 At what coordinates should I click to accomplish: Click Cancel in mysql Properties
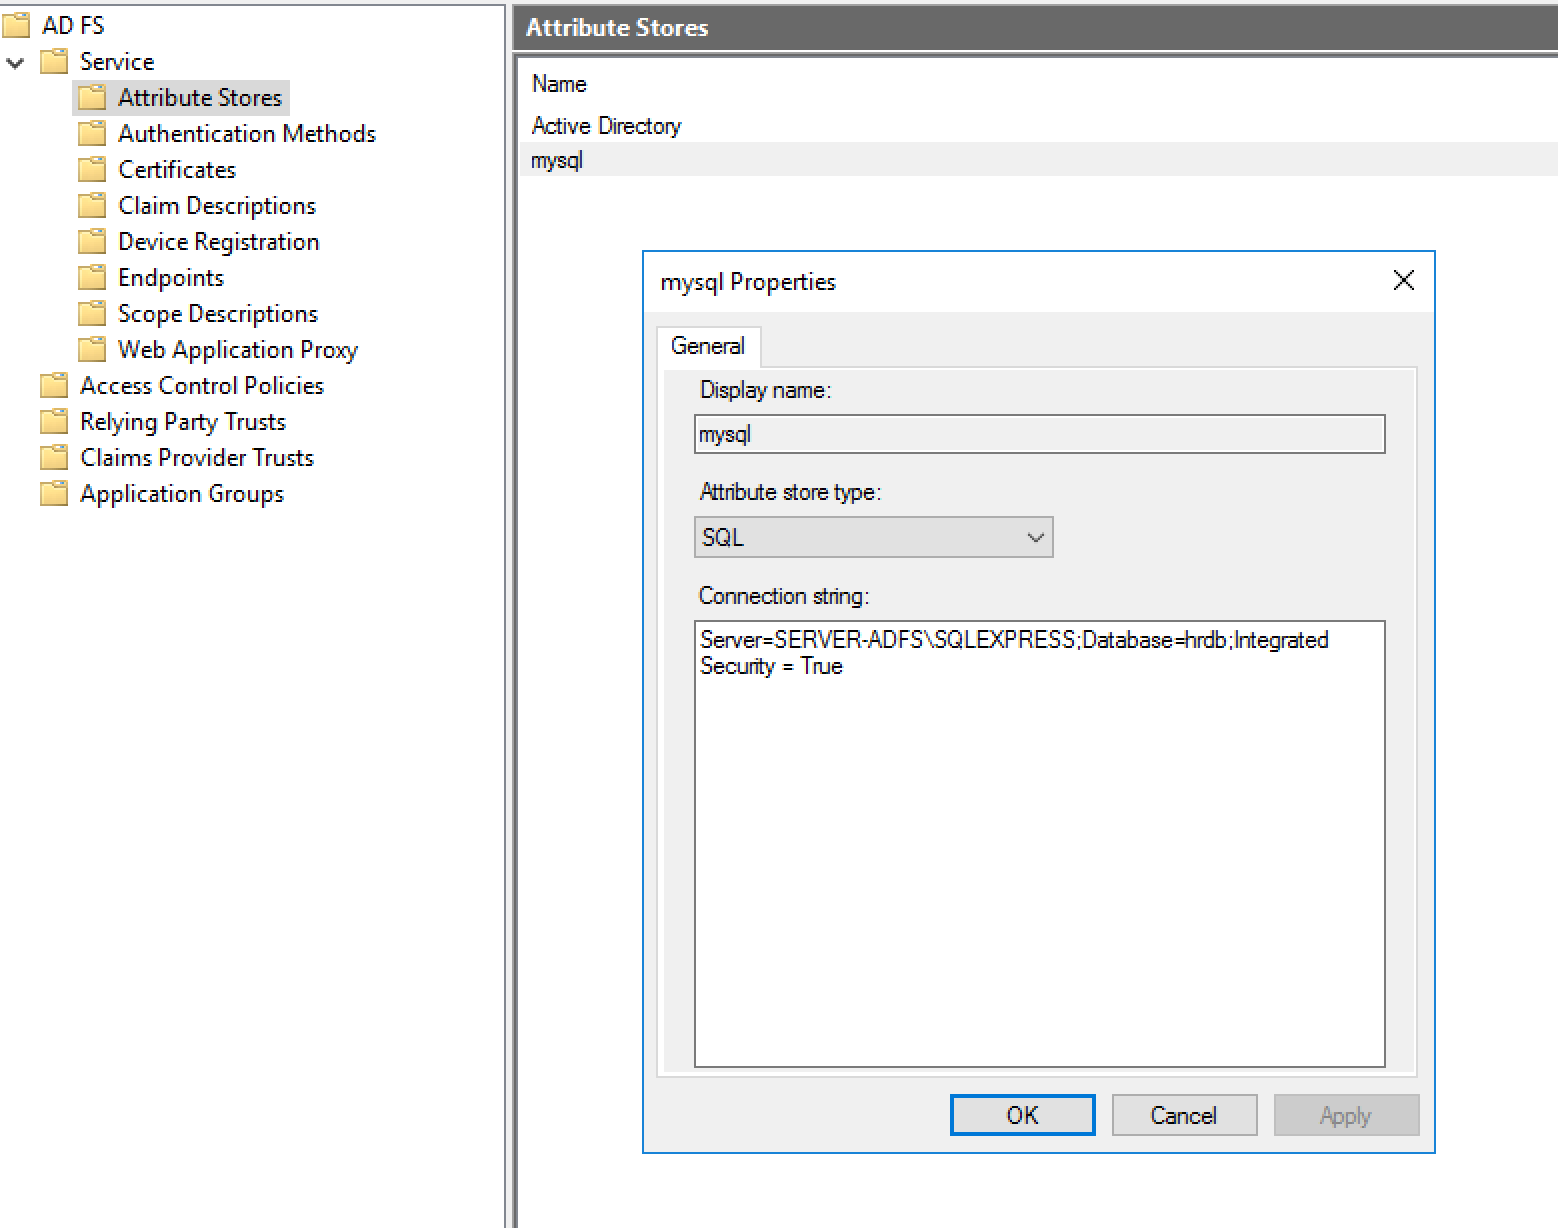pyautogui.click(x=1184, y=1115)
